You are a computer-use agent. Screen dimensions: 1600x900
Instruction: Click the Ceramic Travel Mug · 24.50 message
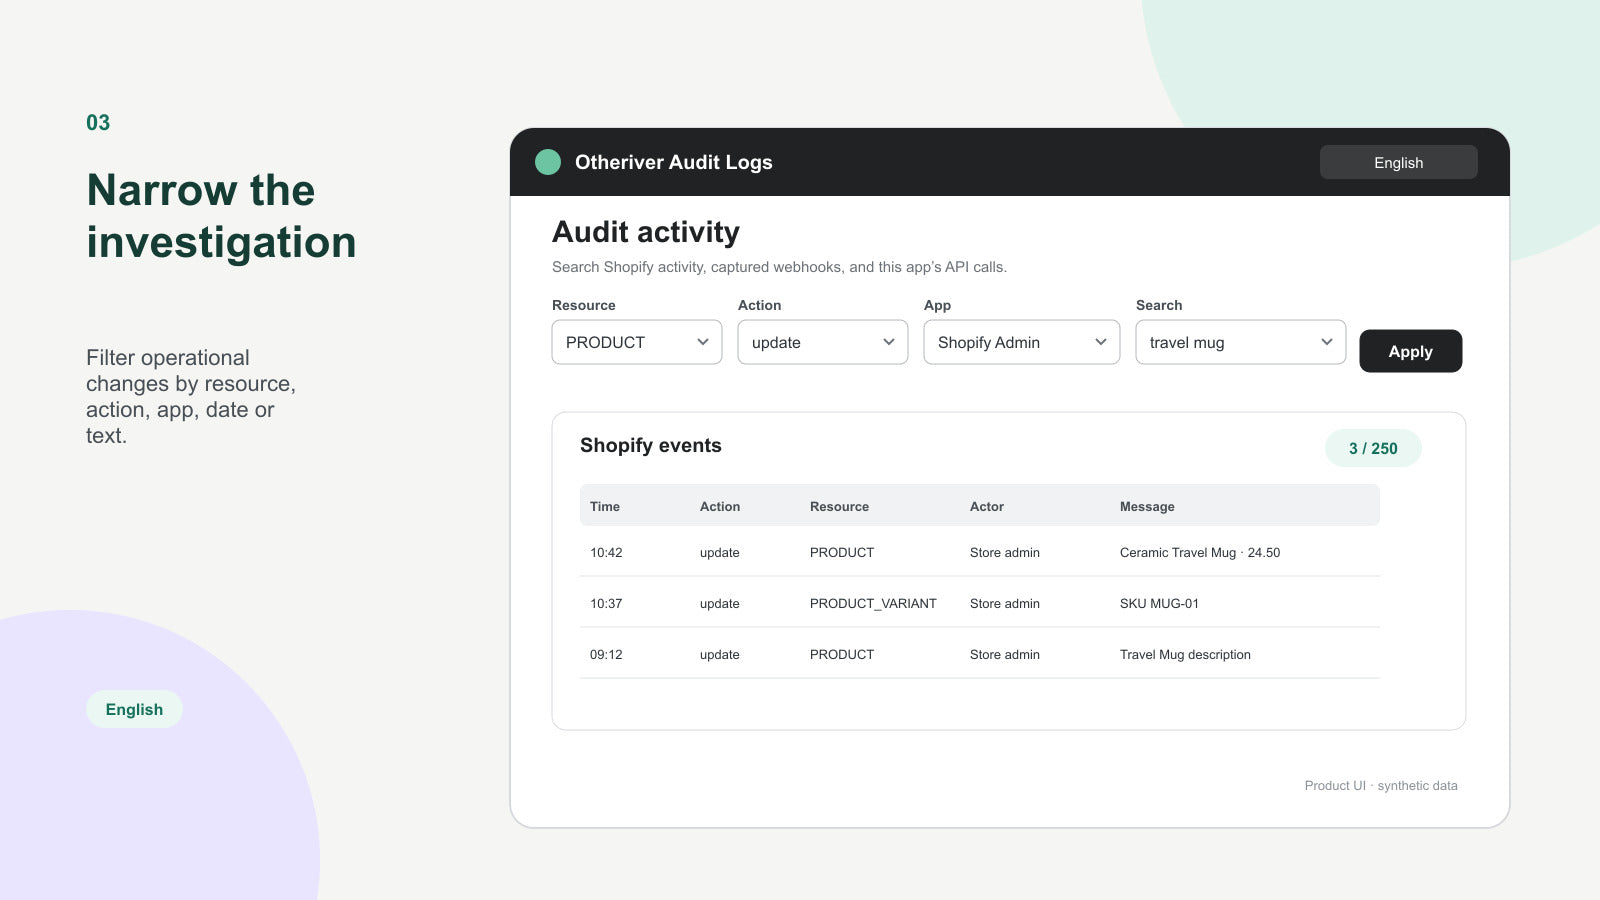(x=1200, y=552)
